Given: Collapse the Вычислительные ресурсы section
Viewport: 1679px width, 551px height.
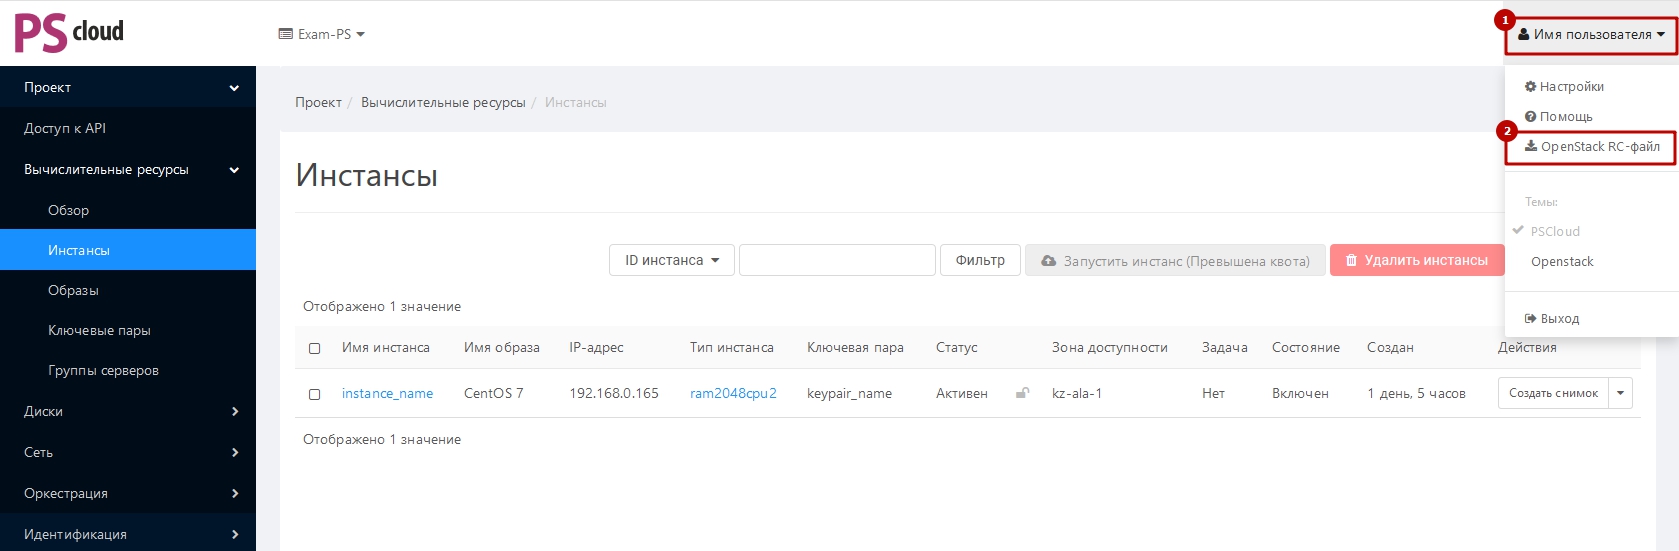Looking at the screenshot, I should 128,169.
